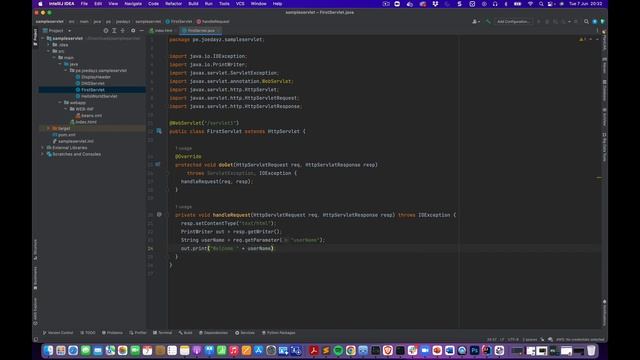
Task: Toggle the Python Packages tool window
Action: pyautogui.click(x=279, y=333)
